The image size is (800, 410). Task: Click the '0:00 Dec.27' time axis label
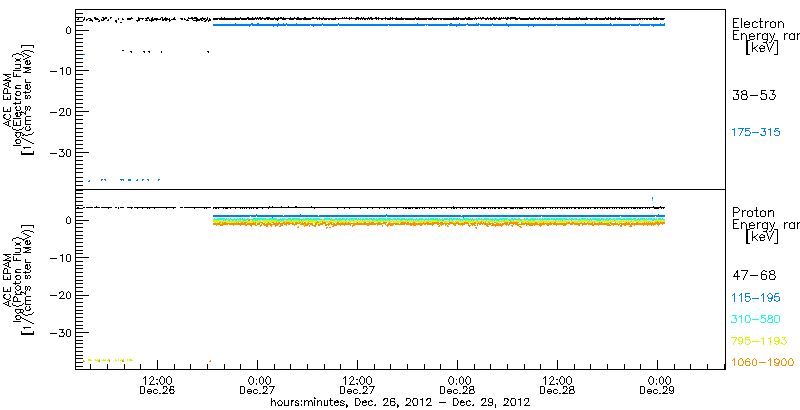pos(258,387)
